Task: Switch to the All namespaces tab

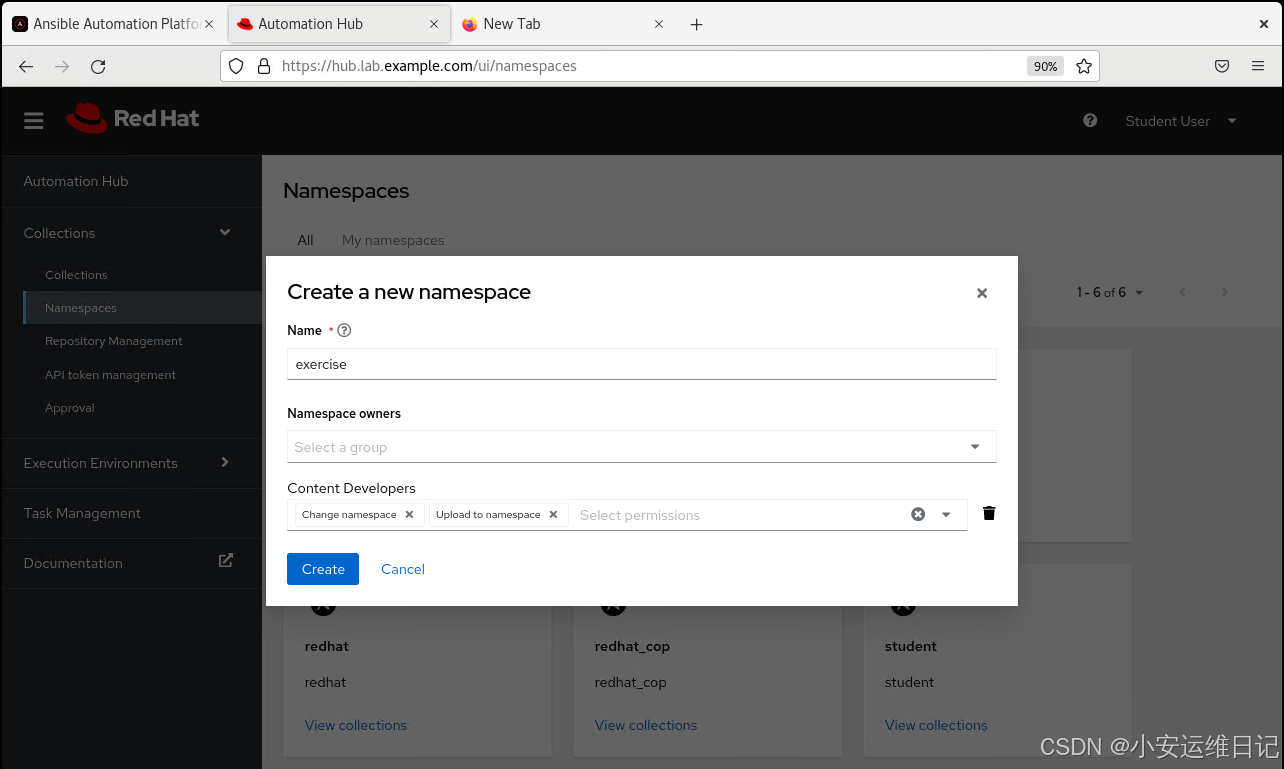Action: [x=305, y=240]
